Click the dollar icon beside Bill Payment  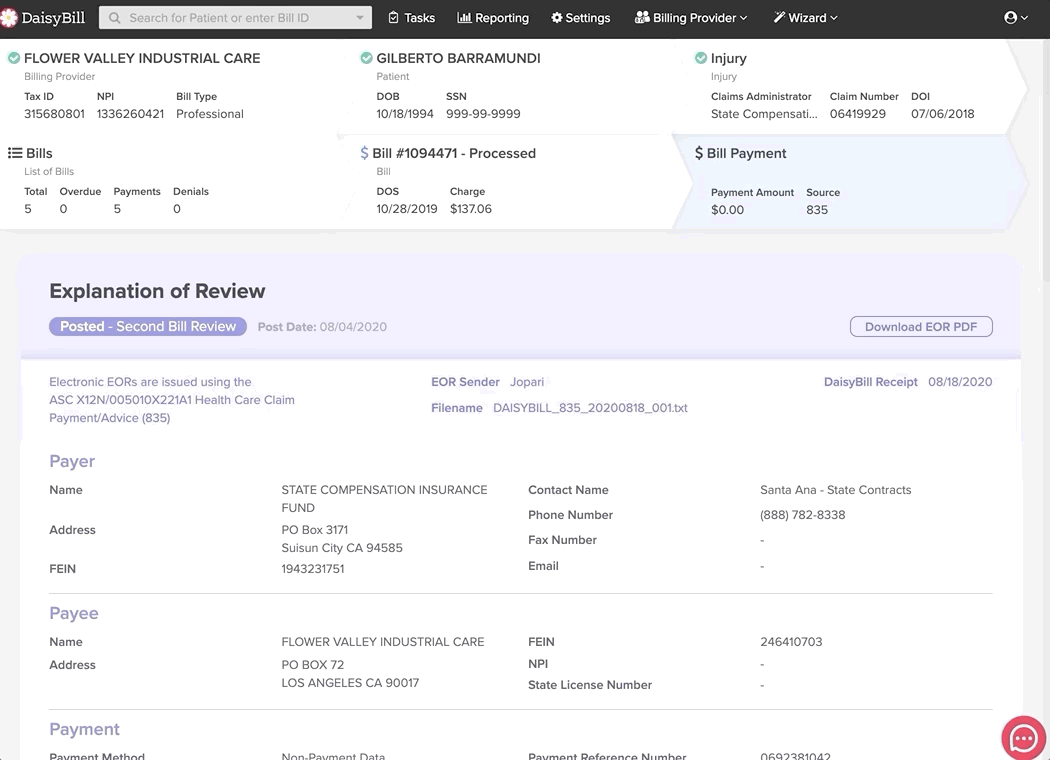click(x=699, y=153)
